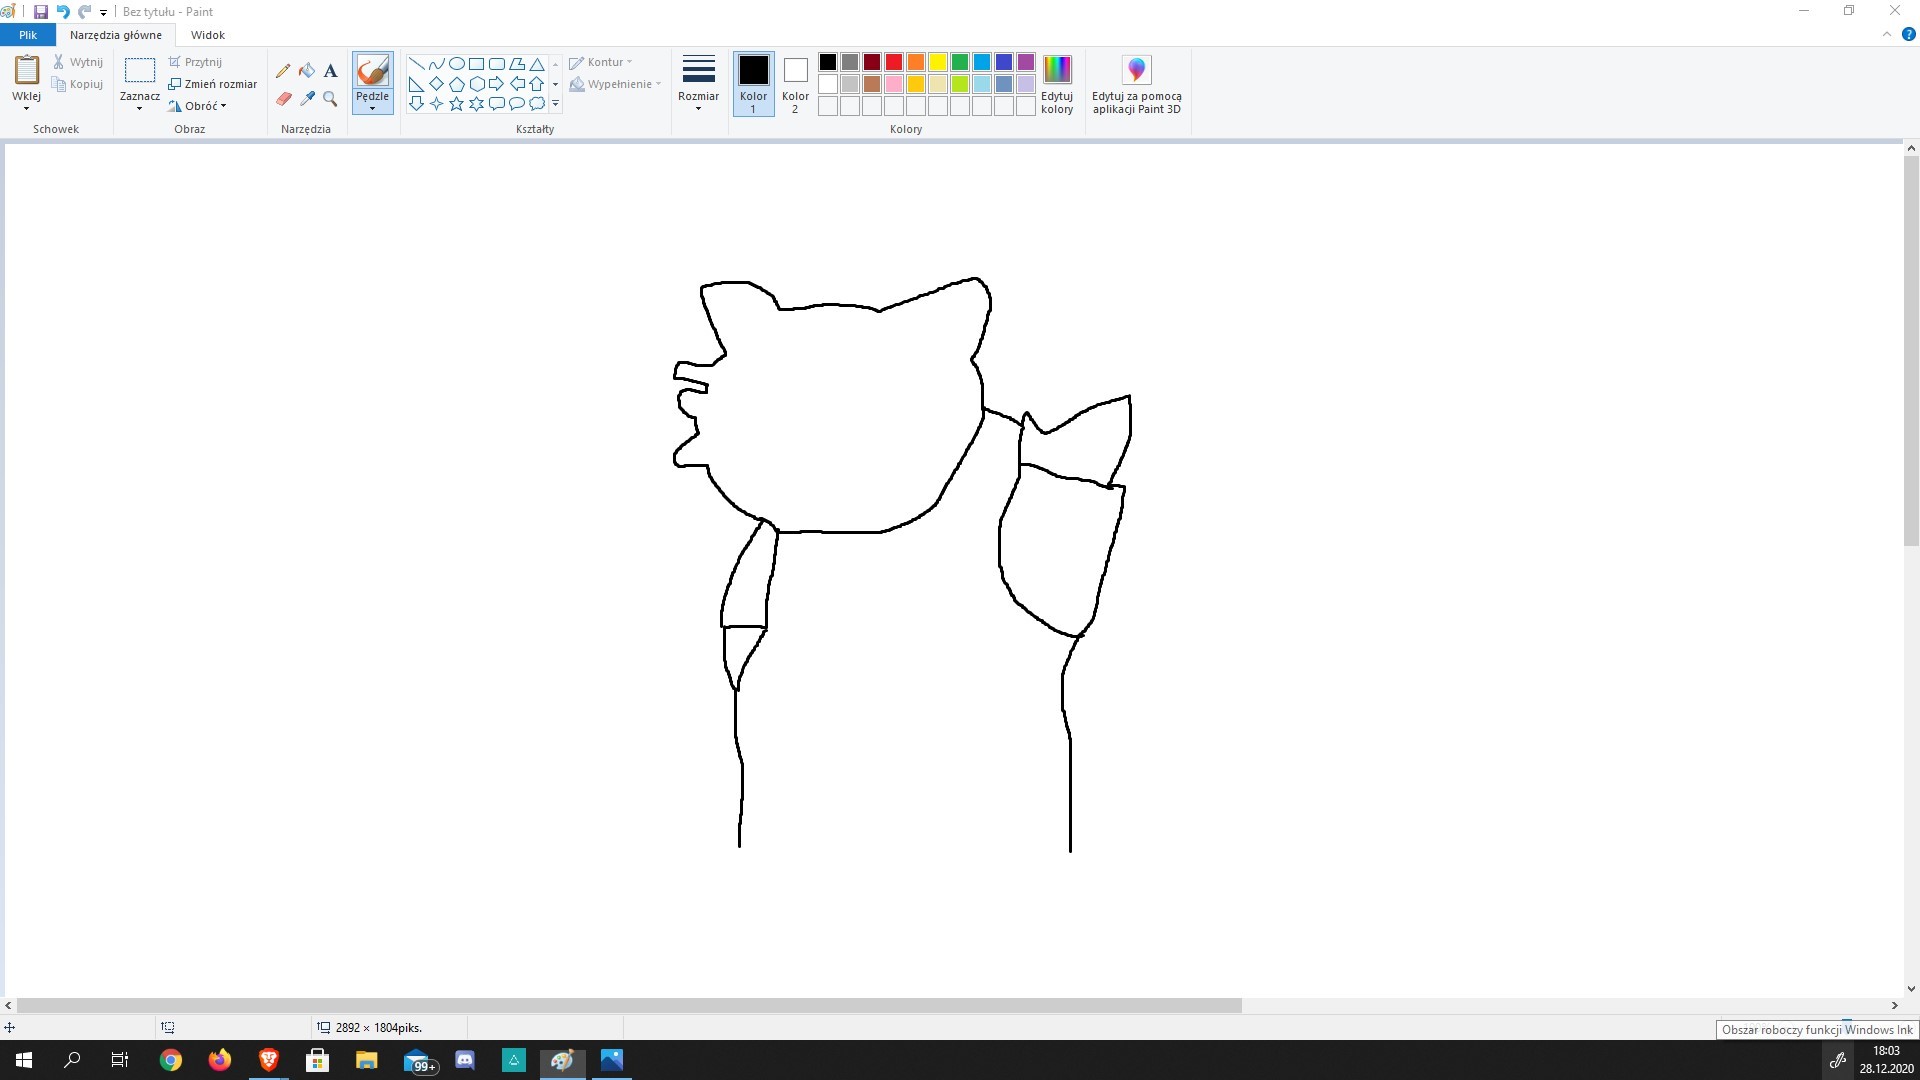Click the Zaznacz rectangular selection button

tap(139, 70)
